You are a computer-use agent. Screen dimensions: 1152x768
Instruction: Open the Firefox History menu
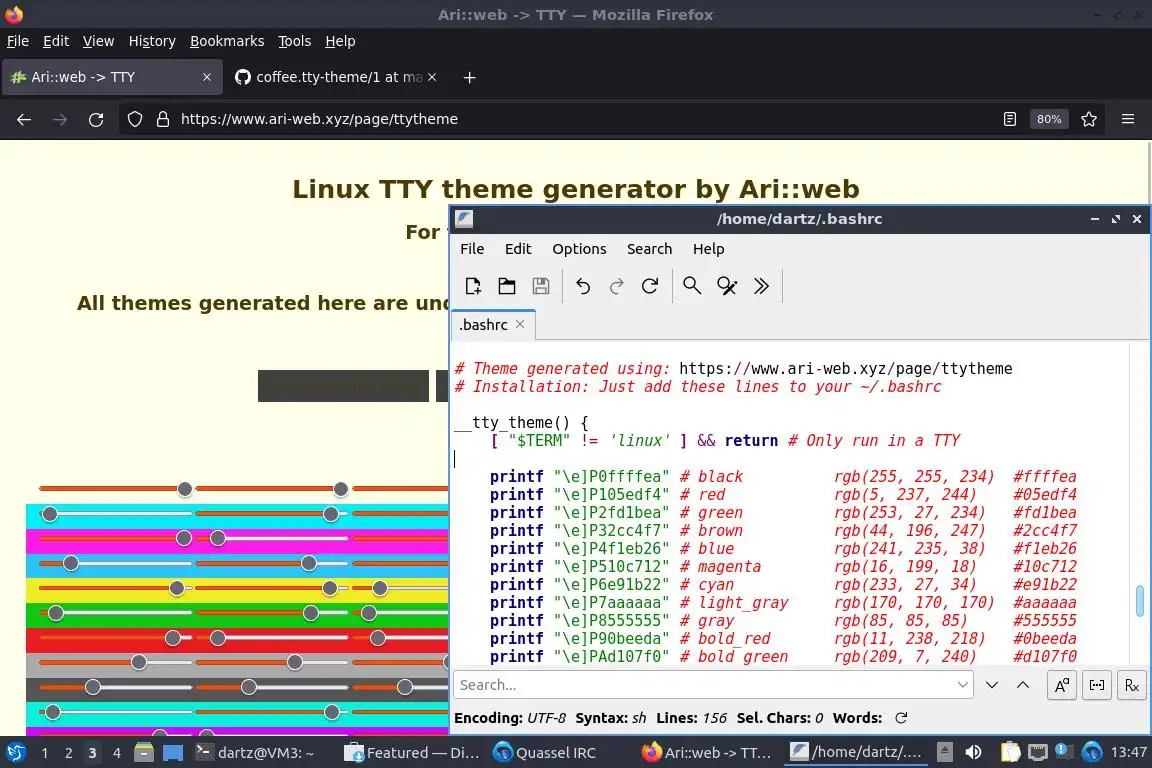pyautogui.click(x=152, y=41)
